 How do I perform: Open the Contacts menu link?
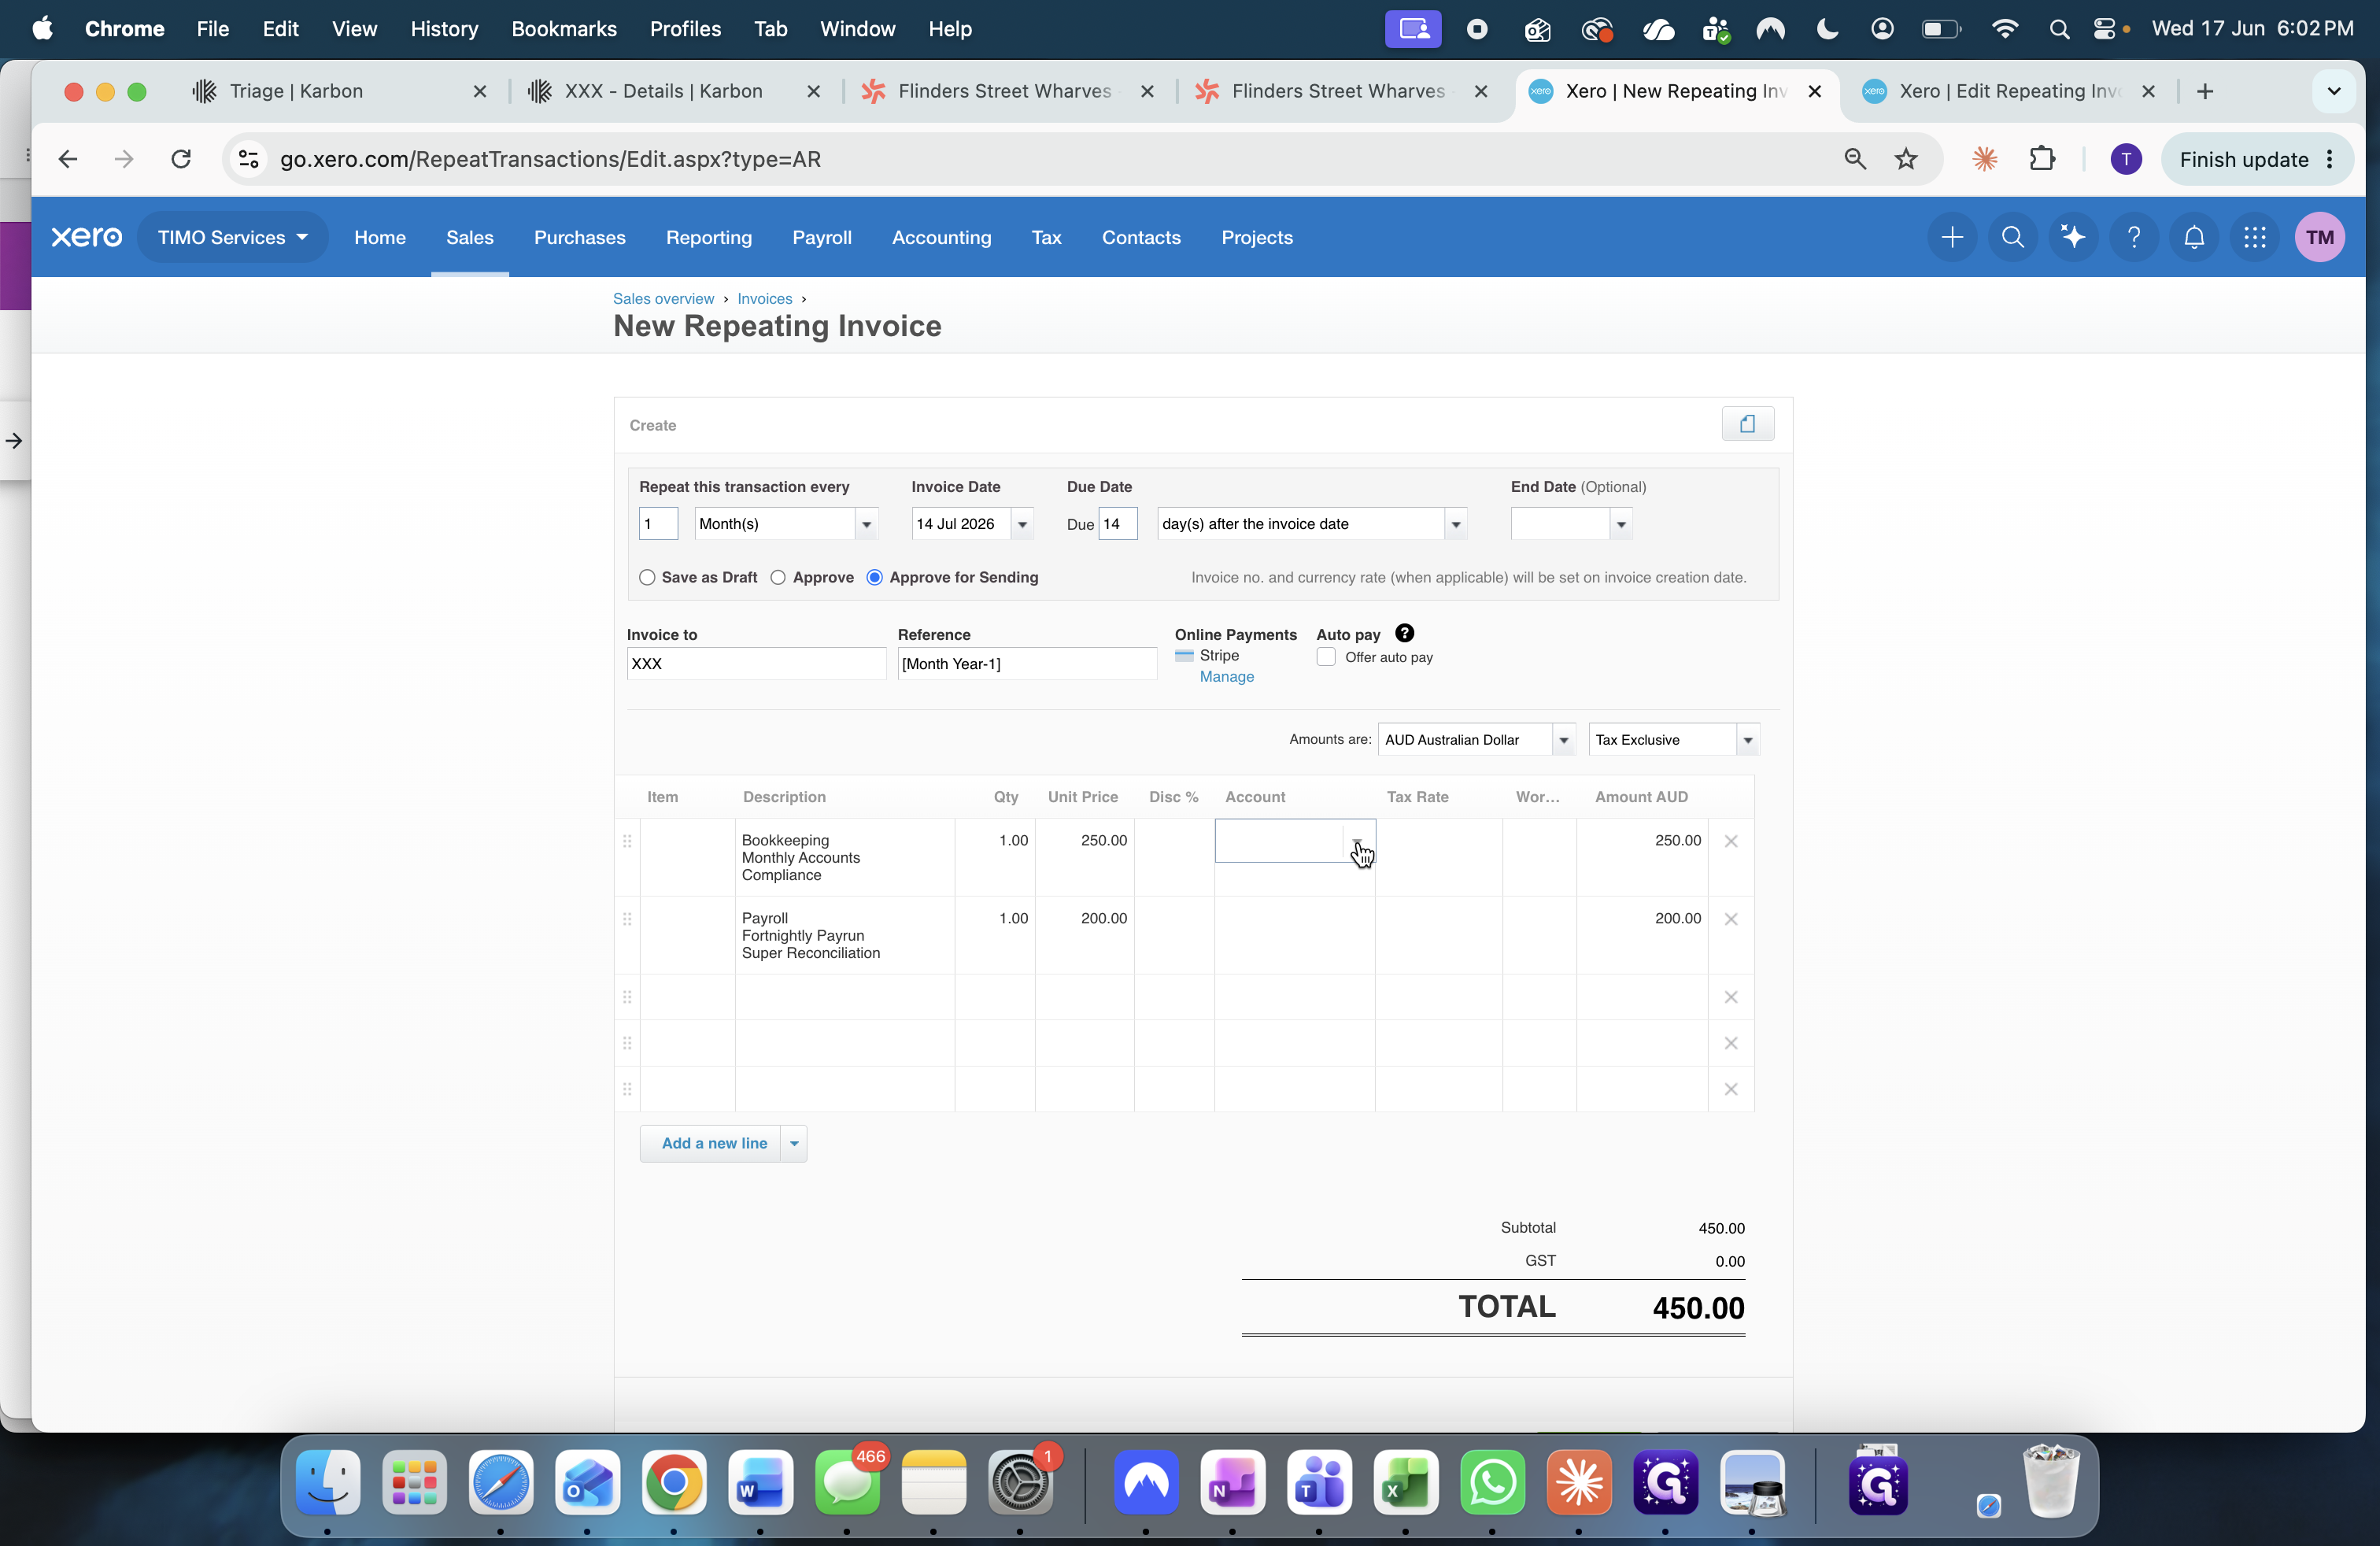click(x=1141, y=237)
